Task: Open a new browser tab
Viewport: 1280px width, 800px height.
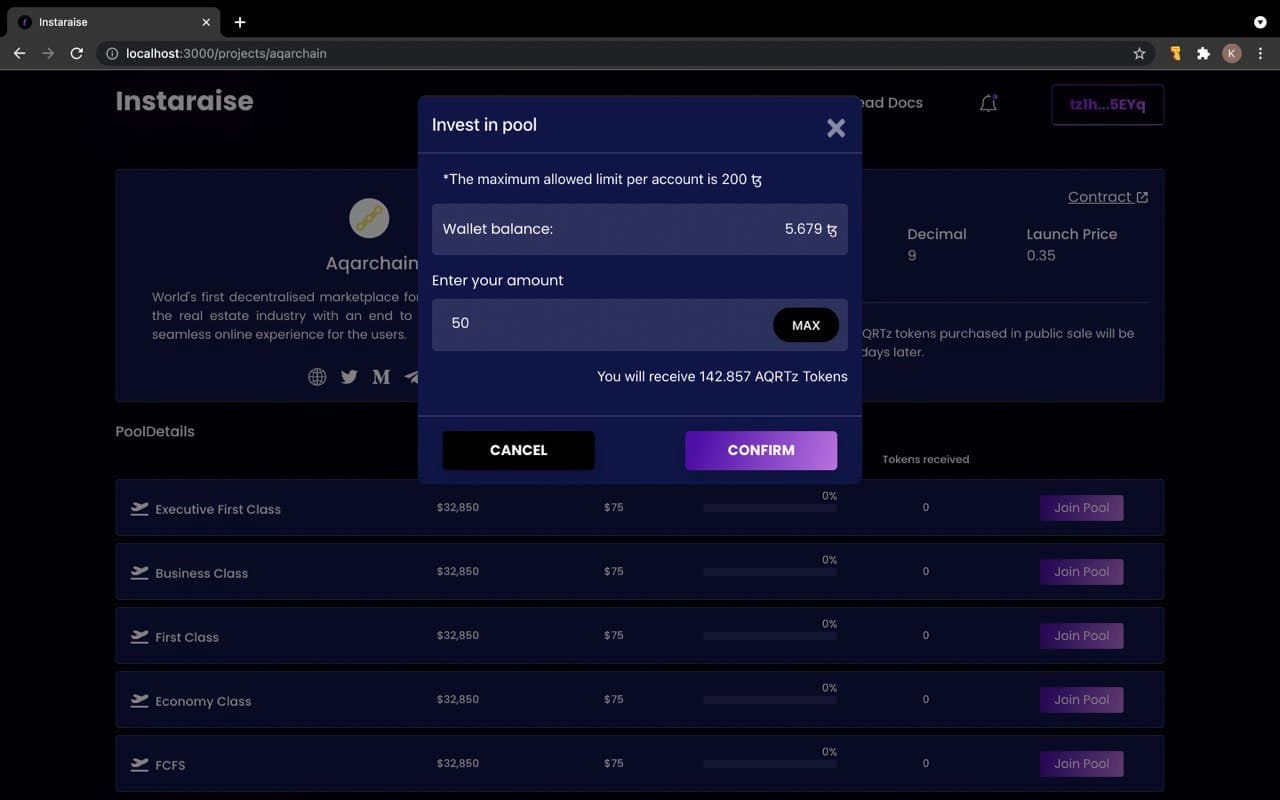Action: coord(240,22)
